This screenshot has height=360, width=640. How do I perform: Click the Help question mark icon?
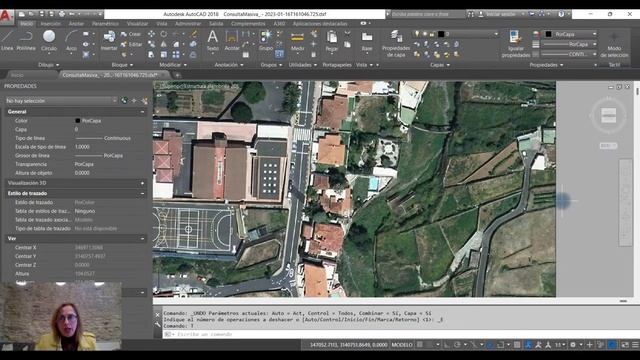tap(561, 14)
